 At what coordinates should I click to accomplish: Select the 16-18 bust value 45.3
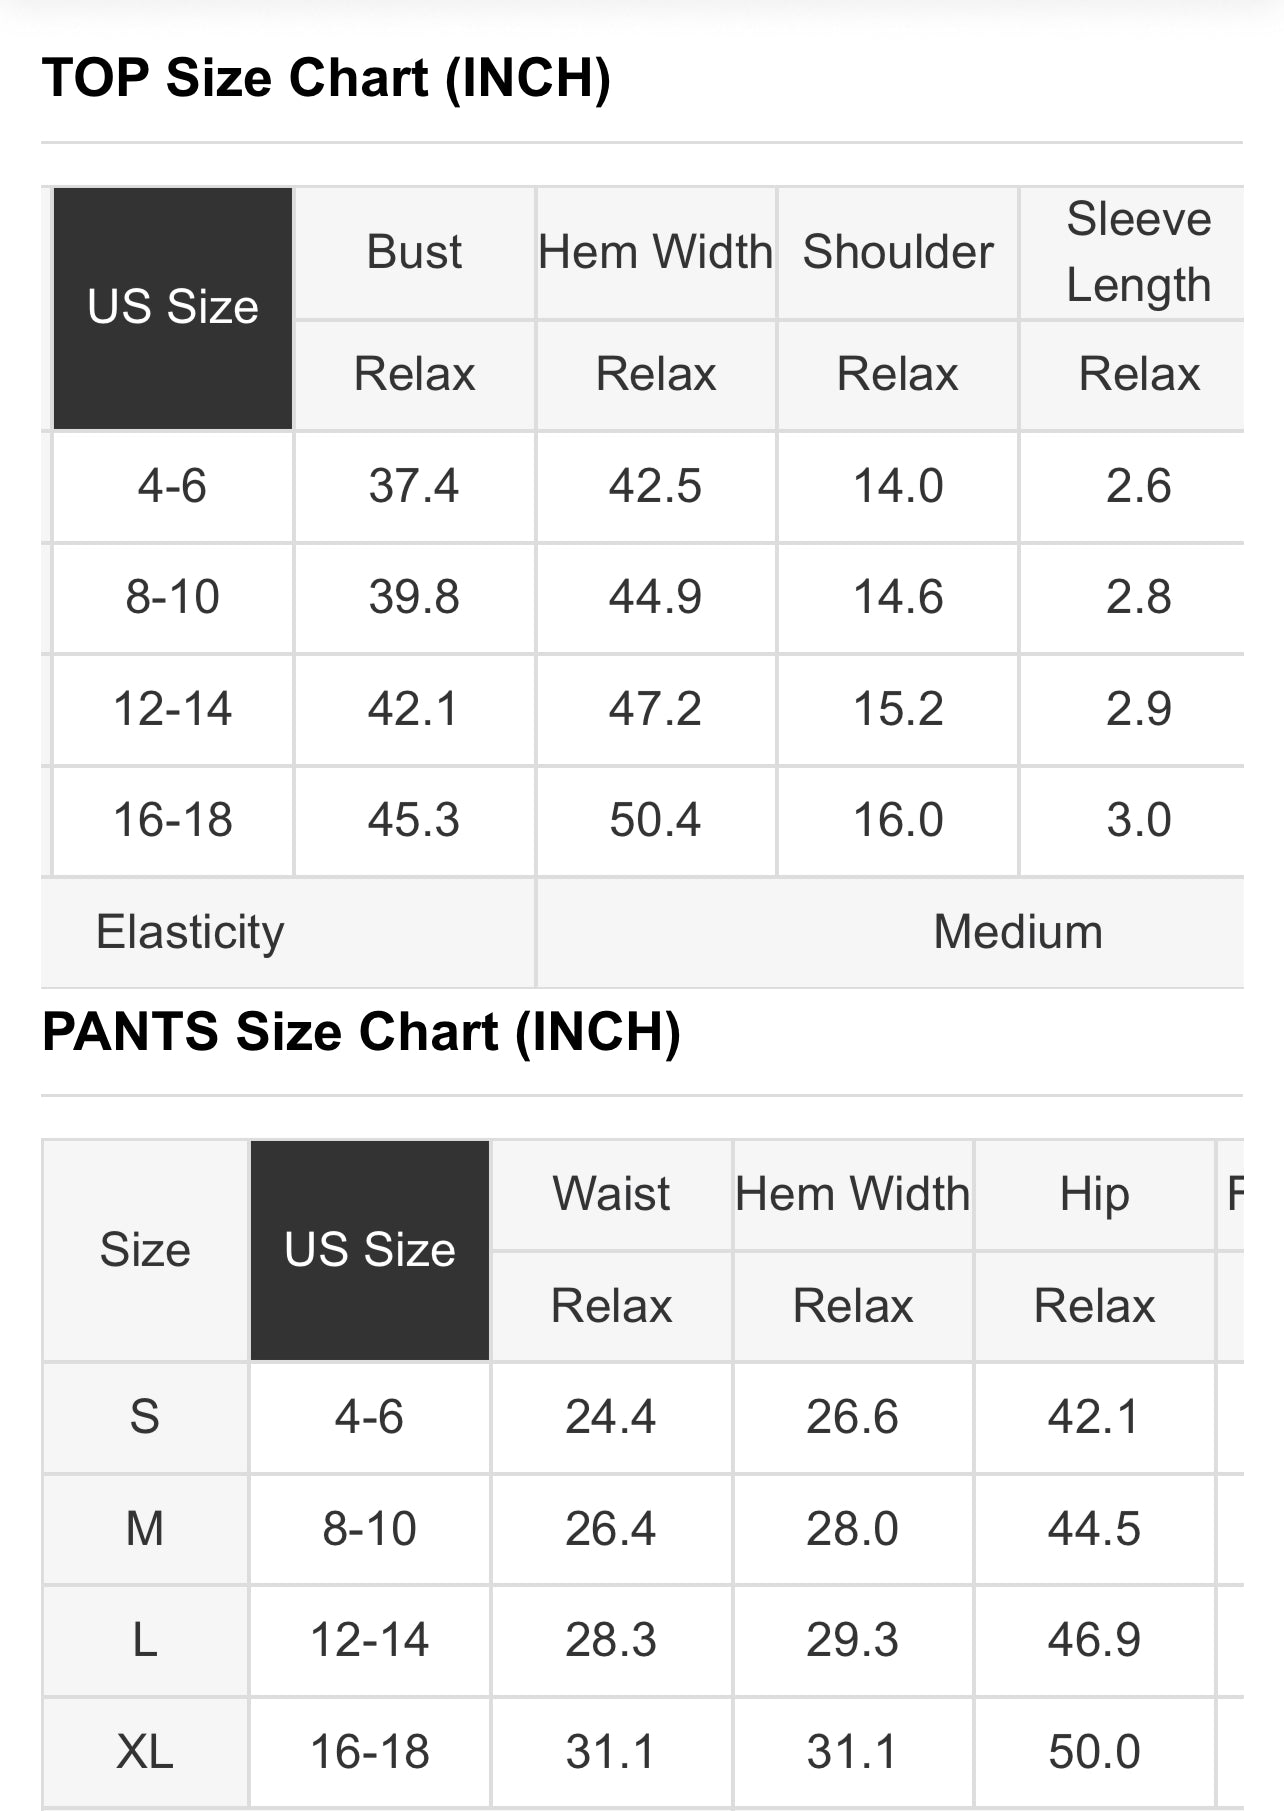tap(414, 821)
